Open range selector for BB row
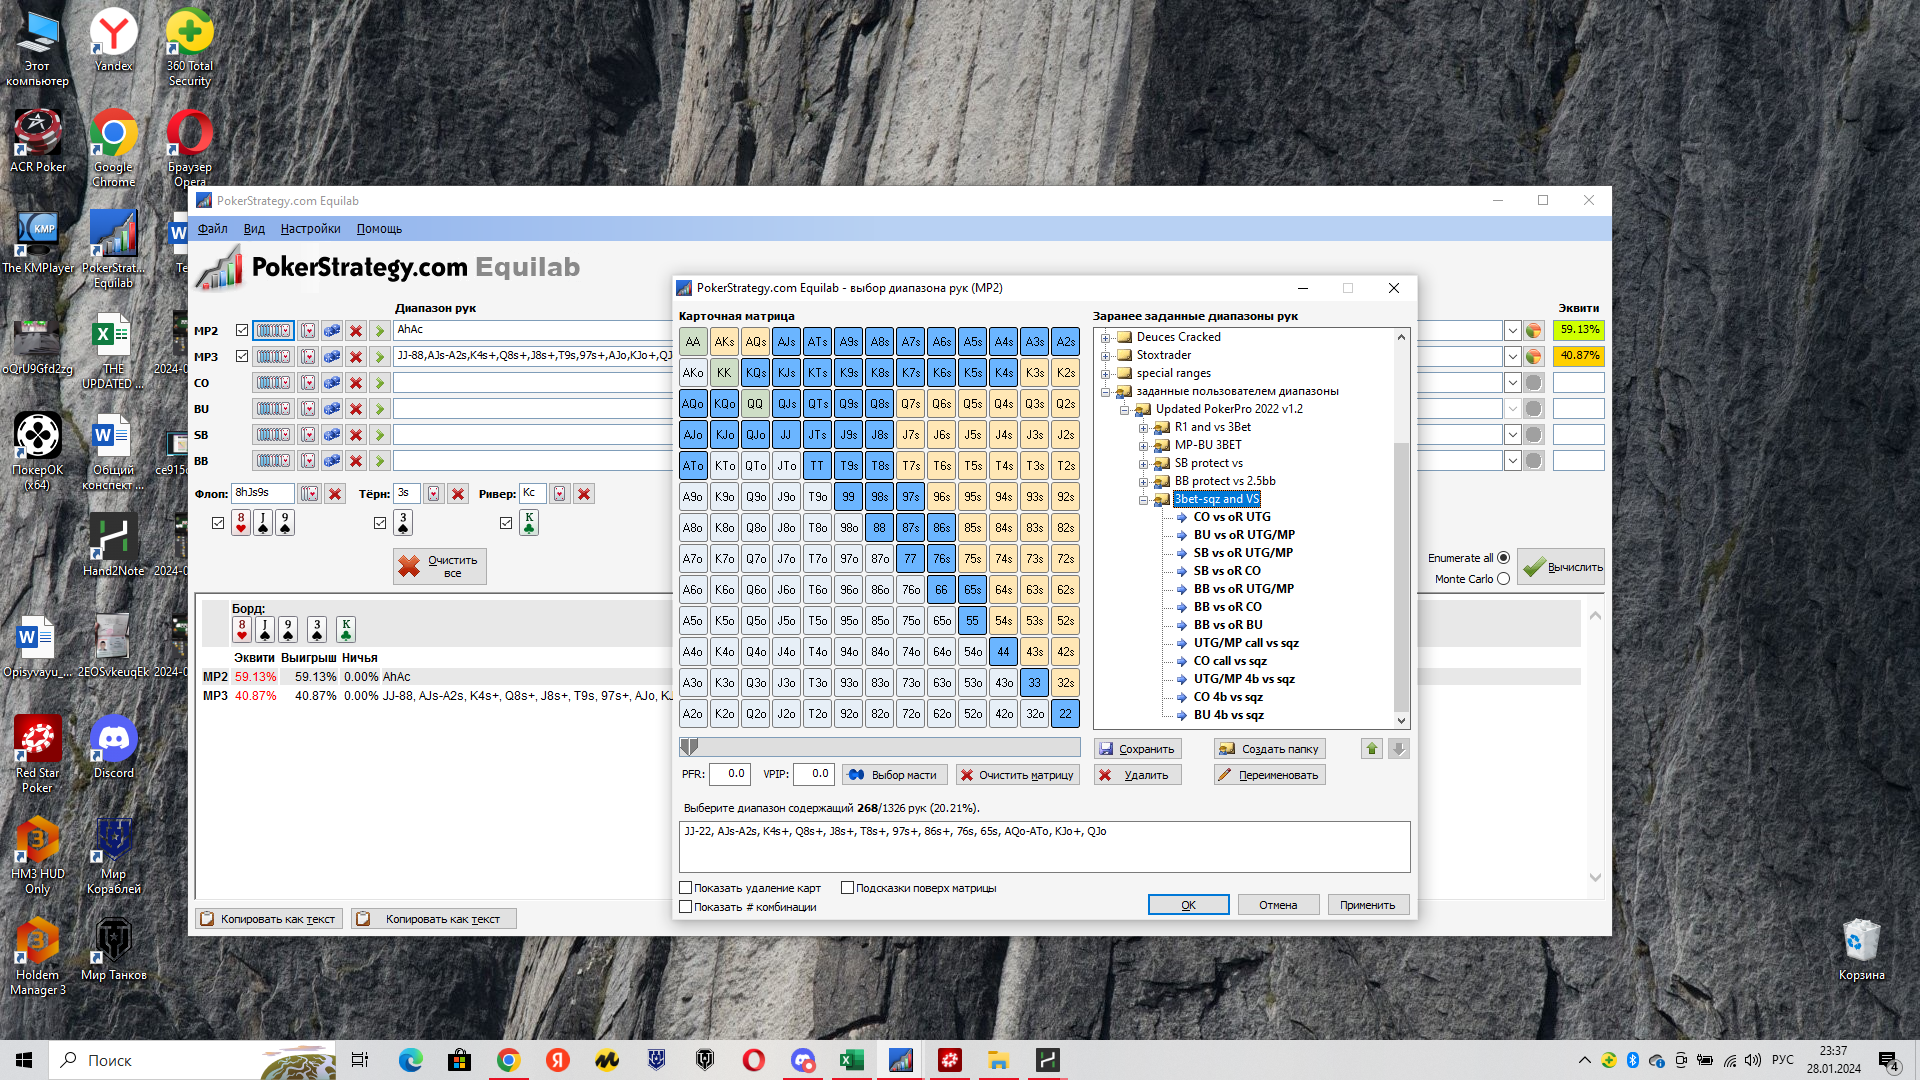This screenshot has height=1080, width=1920. click(273, 461)
